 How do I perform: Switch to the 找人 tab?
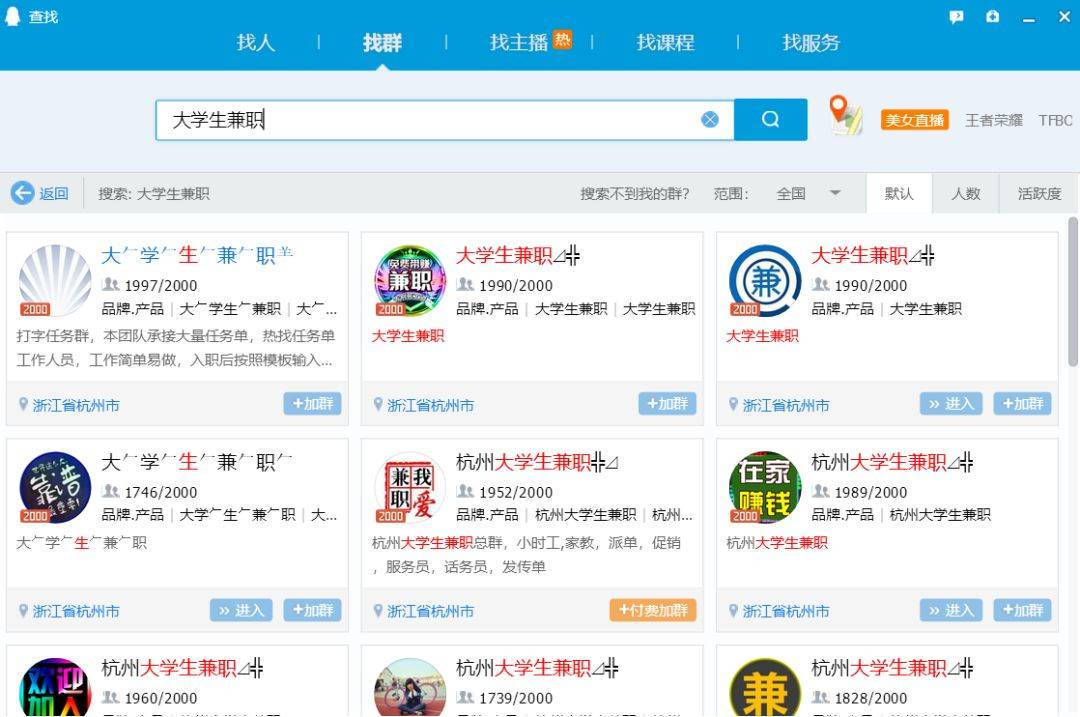click(256, 43)
